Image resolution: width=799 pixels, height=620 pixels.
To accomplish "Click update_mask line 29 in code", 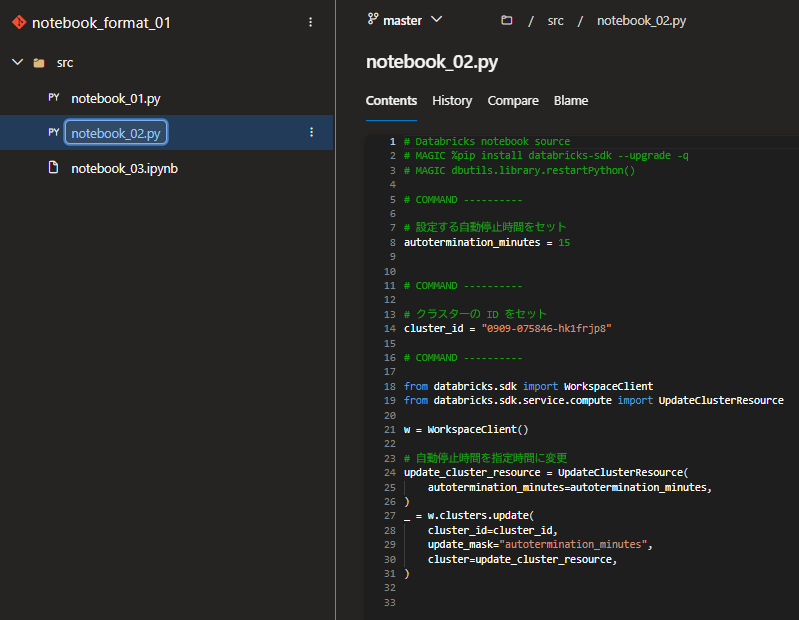I will pyautogui.click(x=540, y=545).
